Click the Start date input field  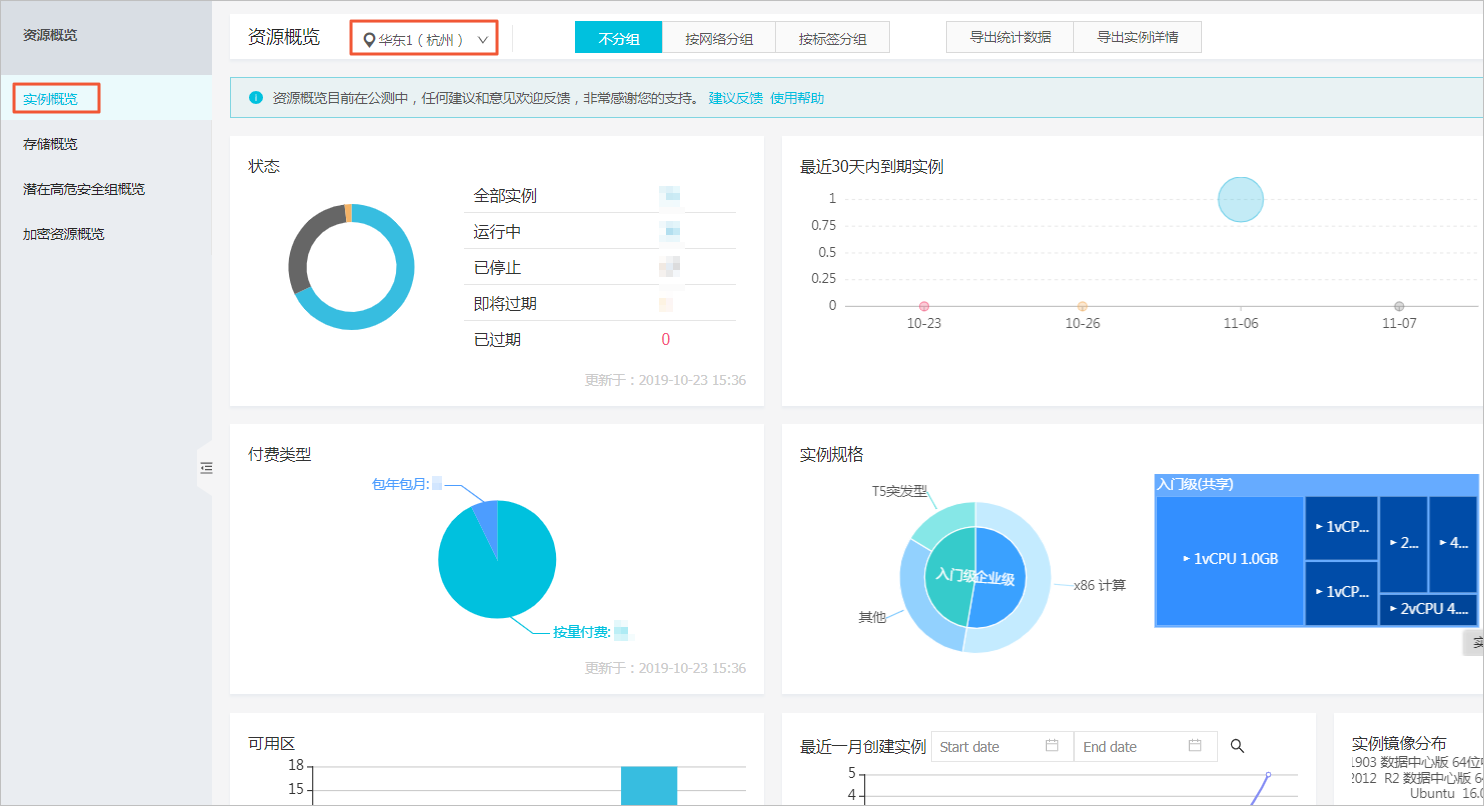click(1002, 746)
